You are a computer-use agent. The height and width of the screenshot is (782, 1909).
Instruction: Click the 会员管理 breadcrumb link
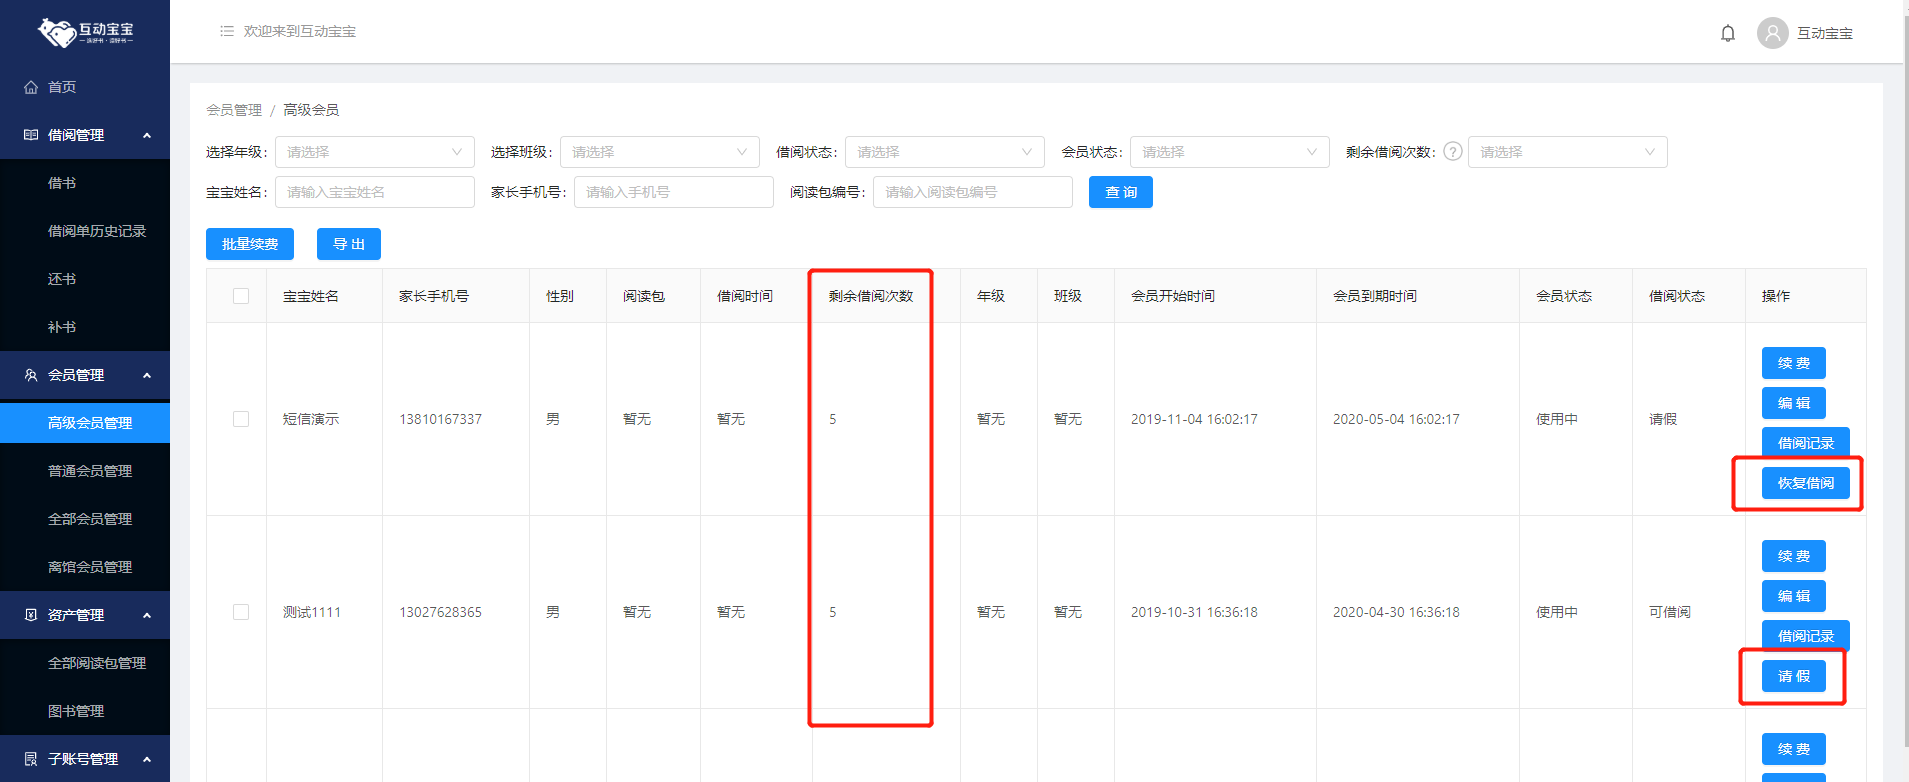[234, 110]
